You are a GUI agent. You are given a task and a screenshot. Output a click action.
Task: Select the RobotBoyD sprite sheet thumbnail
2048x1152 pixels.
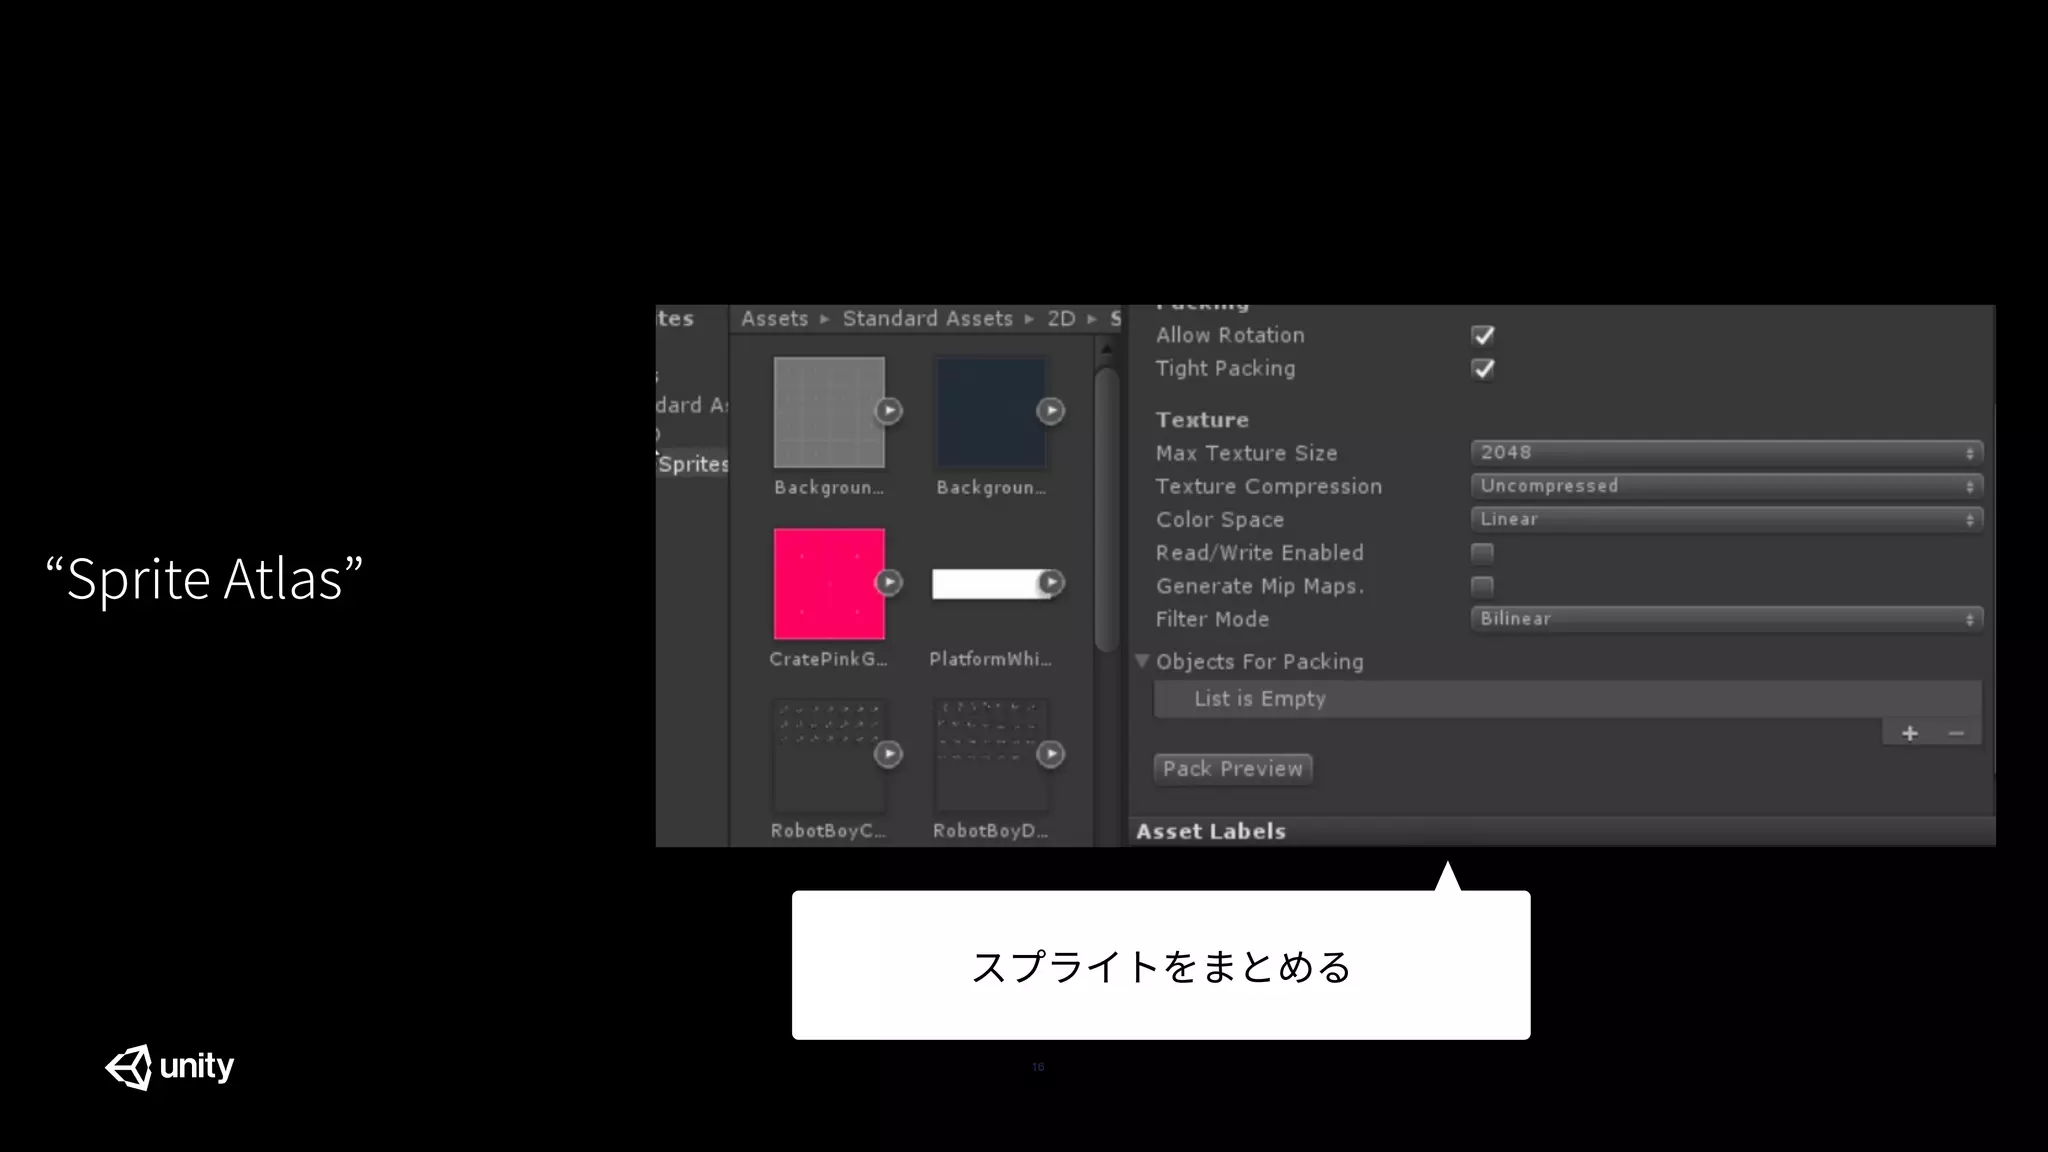click(991, 755)
